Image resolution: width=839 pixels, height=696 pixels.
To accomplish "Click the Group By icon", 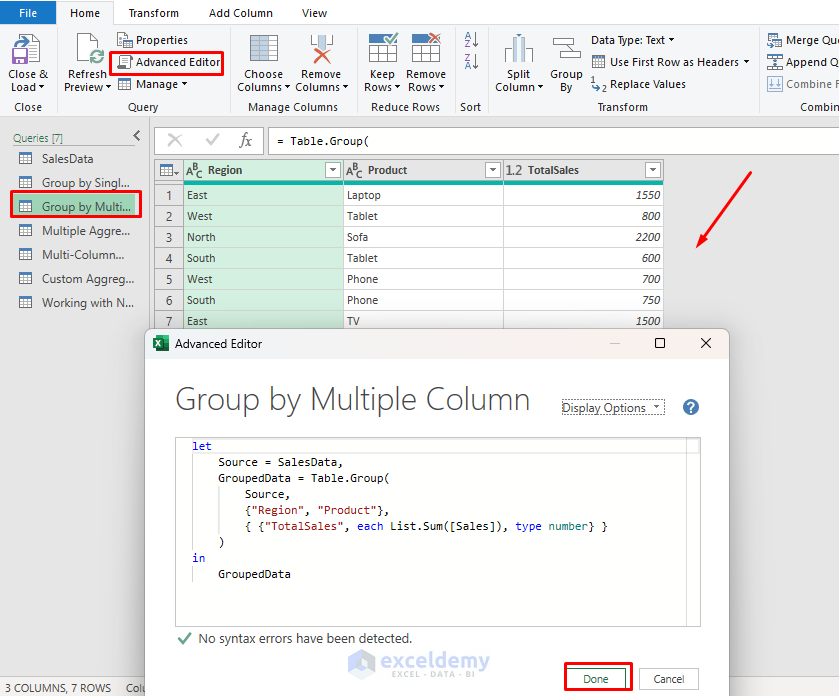I will point(566,52).
